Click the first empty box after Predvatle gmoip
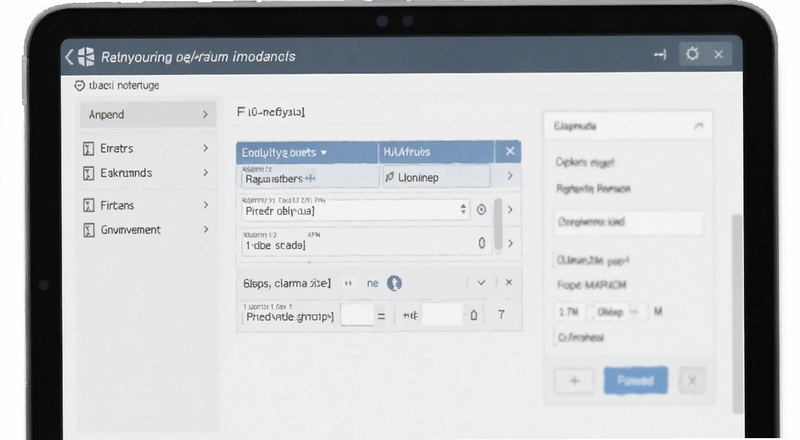Viewport: 800px width, 440px height. (357, 315)
